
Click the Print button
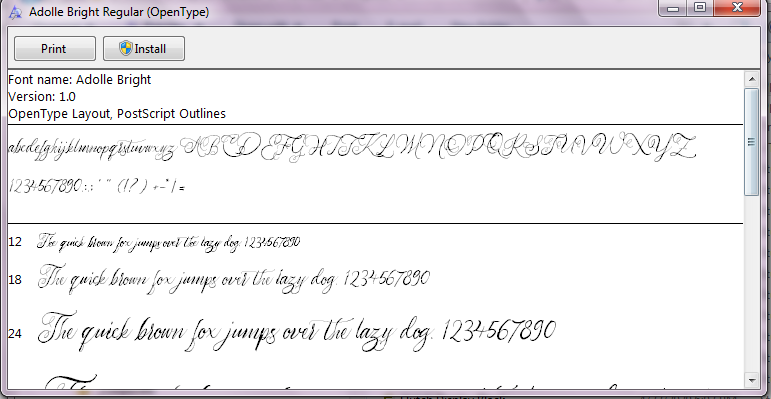click(55, 49)
